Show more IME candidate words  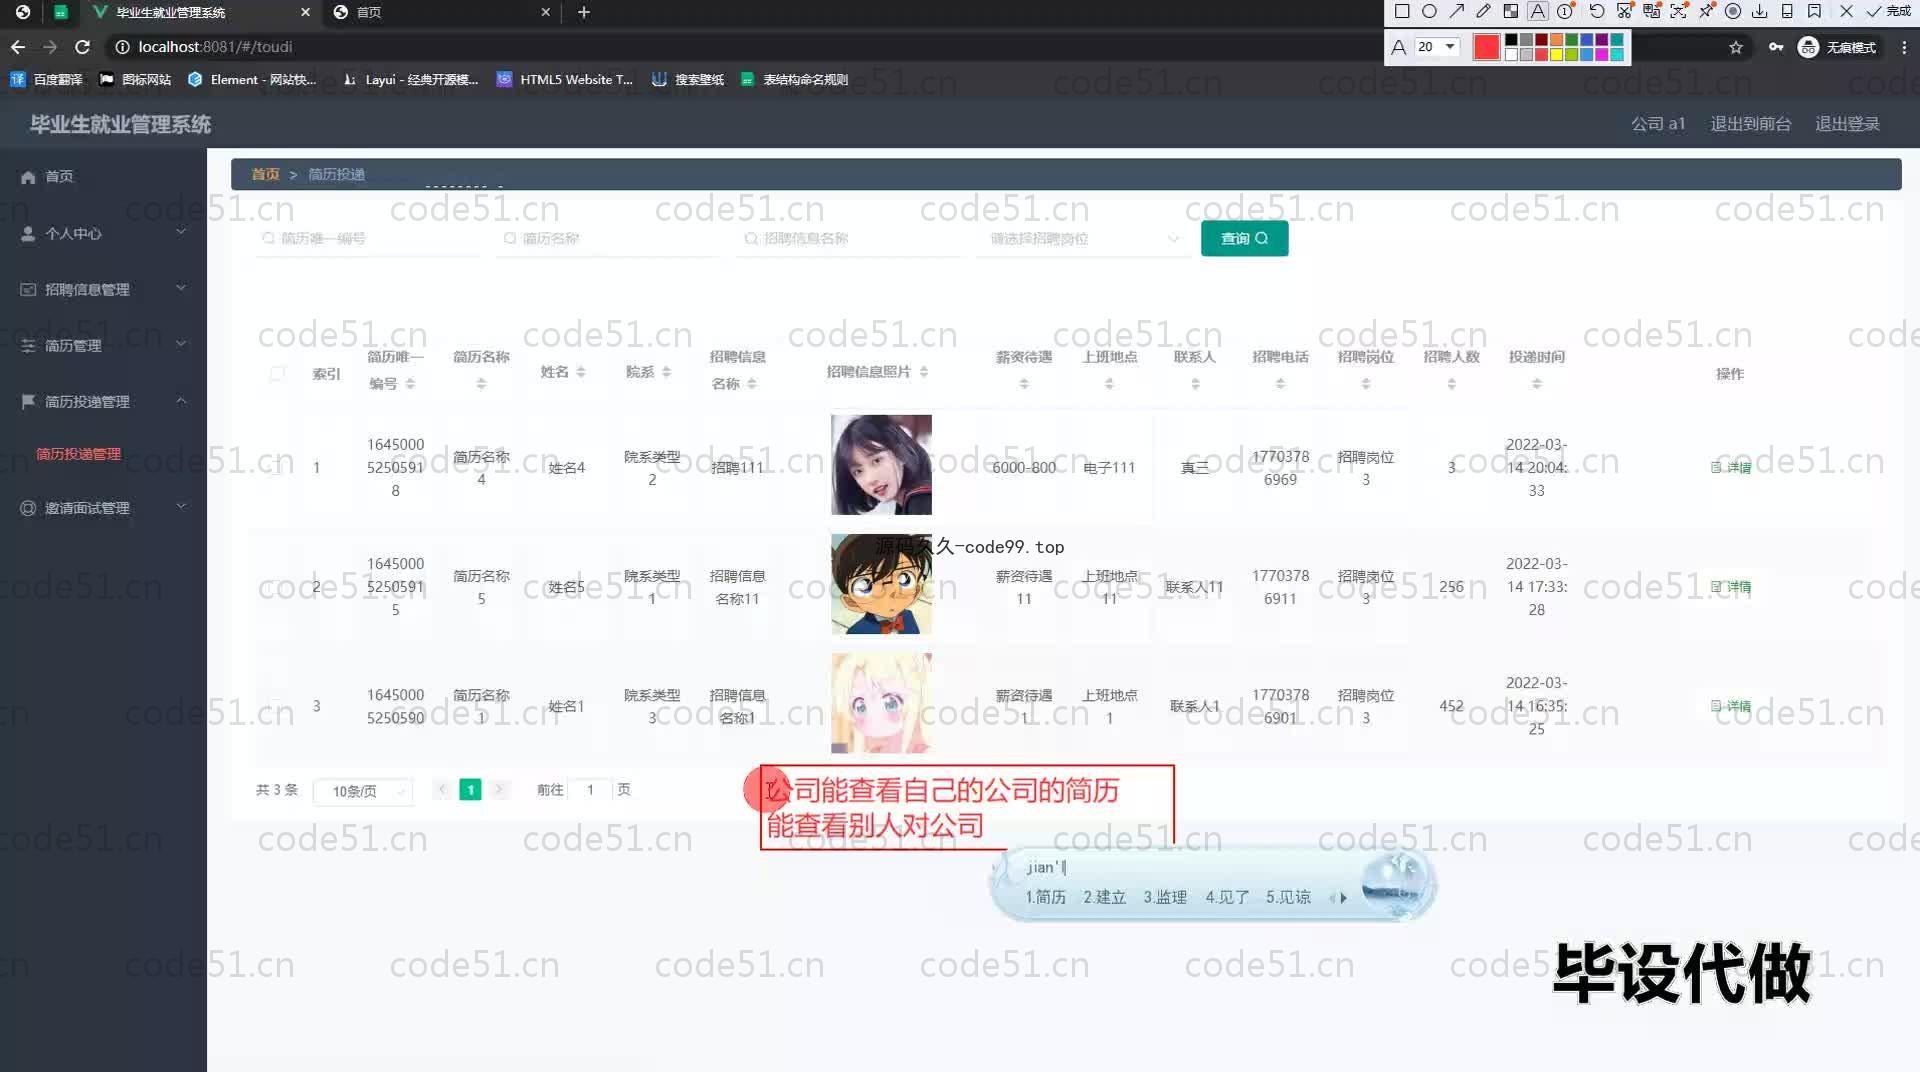1343,898
